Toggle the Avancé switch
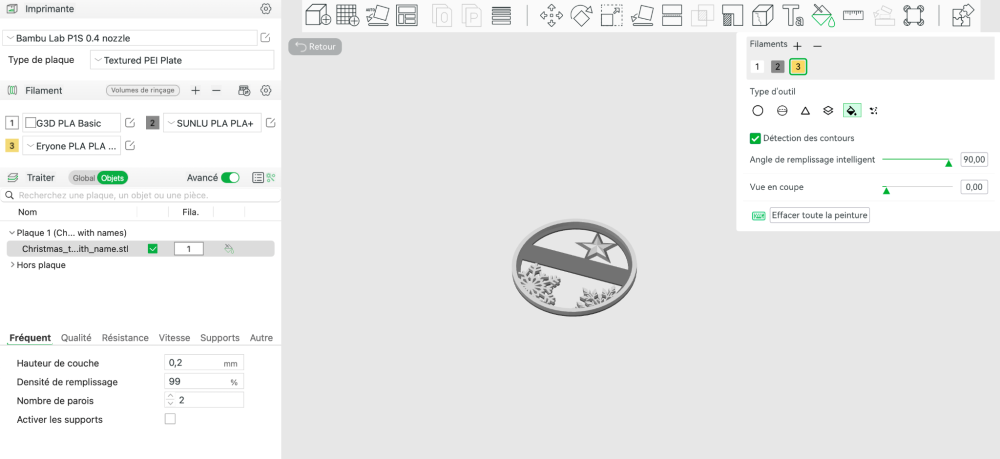This screenshot has width=1000, height=459. click(x=230, y=178)
